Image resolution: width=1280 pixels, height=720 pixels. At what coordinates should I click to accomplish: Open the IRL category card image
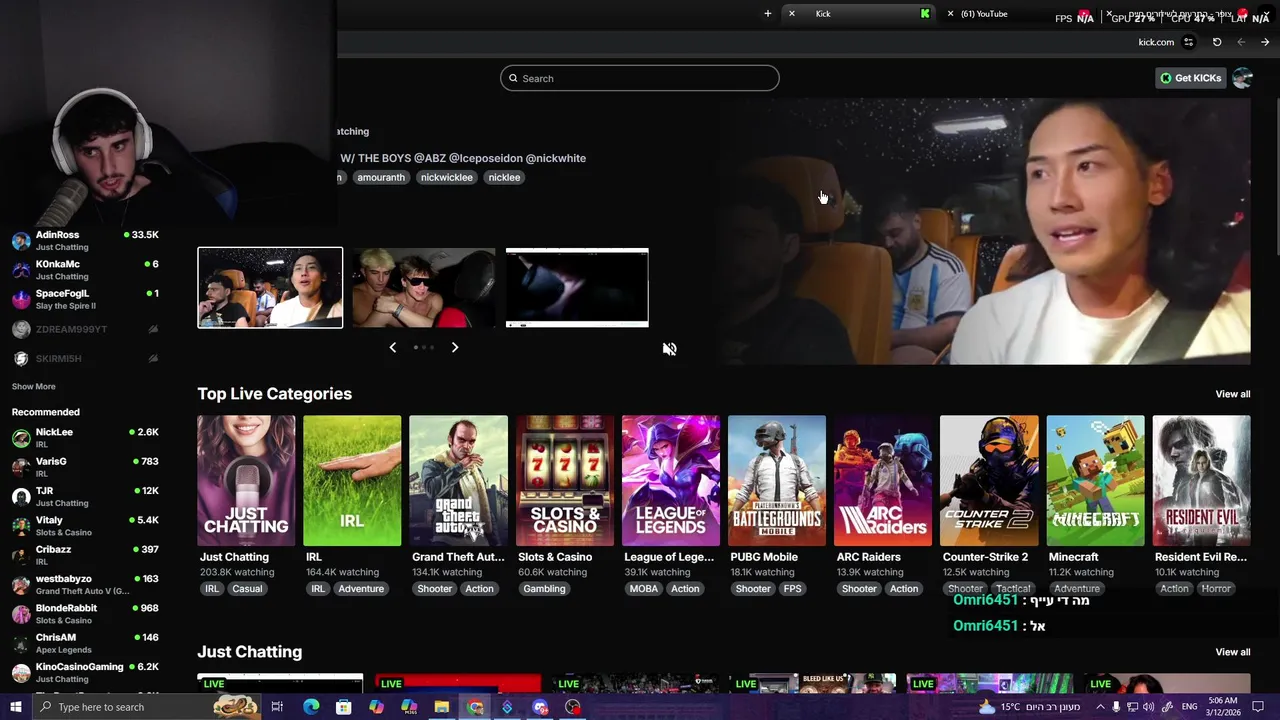coord(352,481)
